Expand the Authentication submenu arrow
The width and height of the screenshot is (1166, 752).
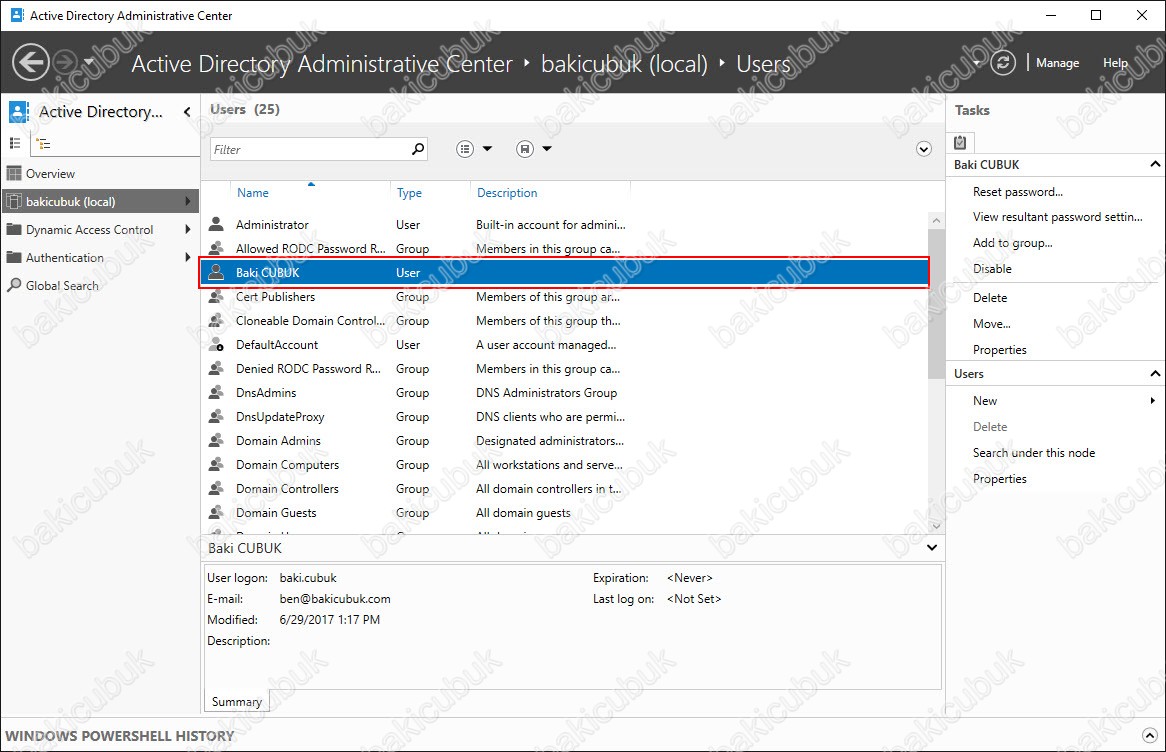tap(187, 257)
